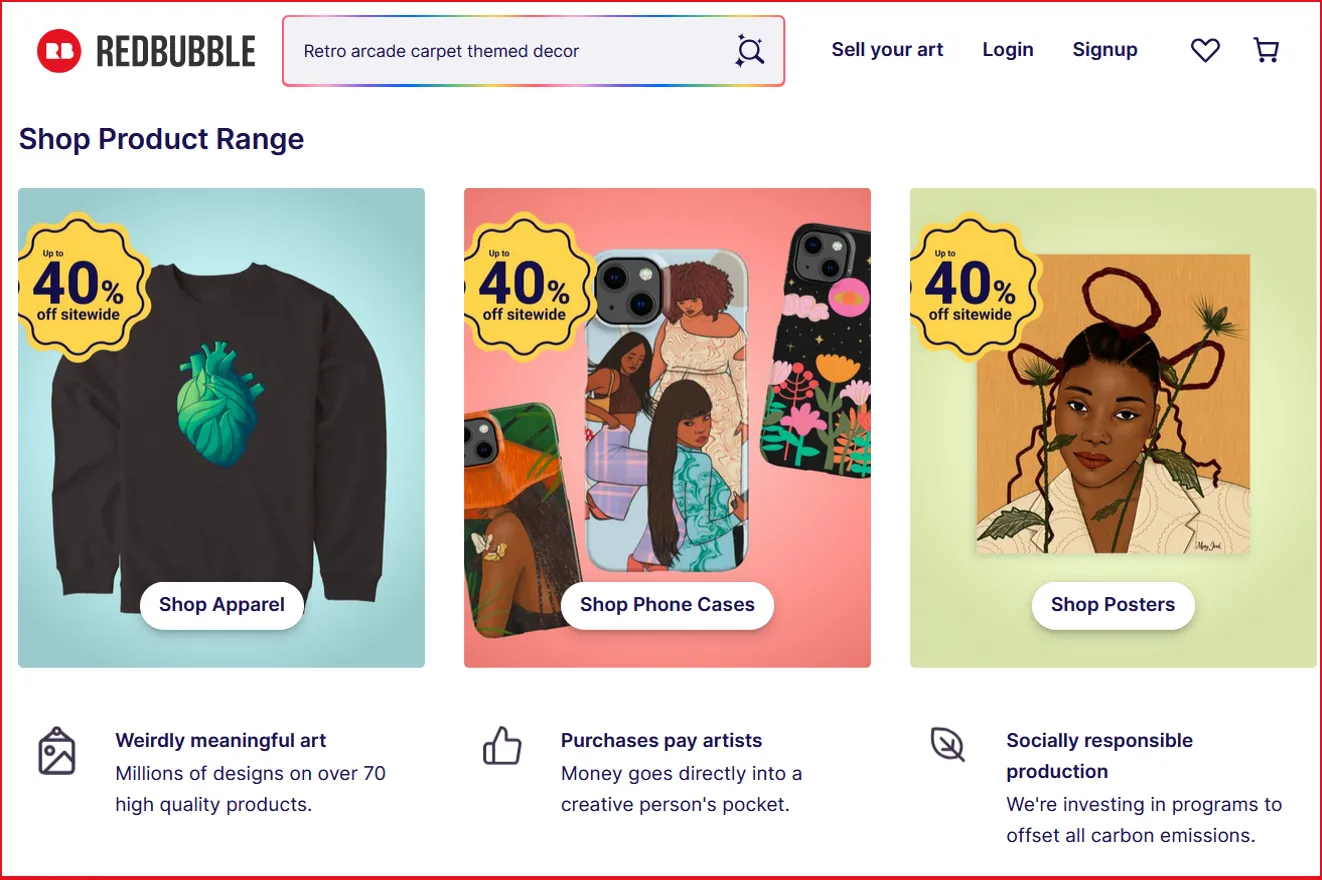The height and width of the screenshot is (880, 1322).
Task: Open your favorites with the heart icon
Action: point(1205,49)
